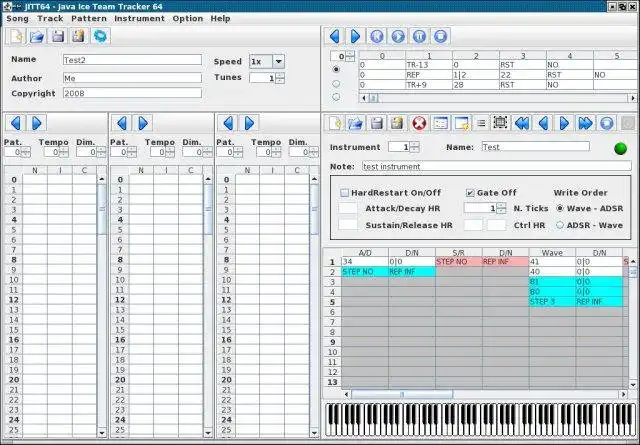
Task: Open the Option menu
Action: 187,18
